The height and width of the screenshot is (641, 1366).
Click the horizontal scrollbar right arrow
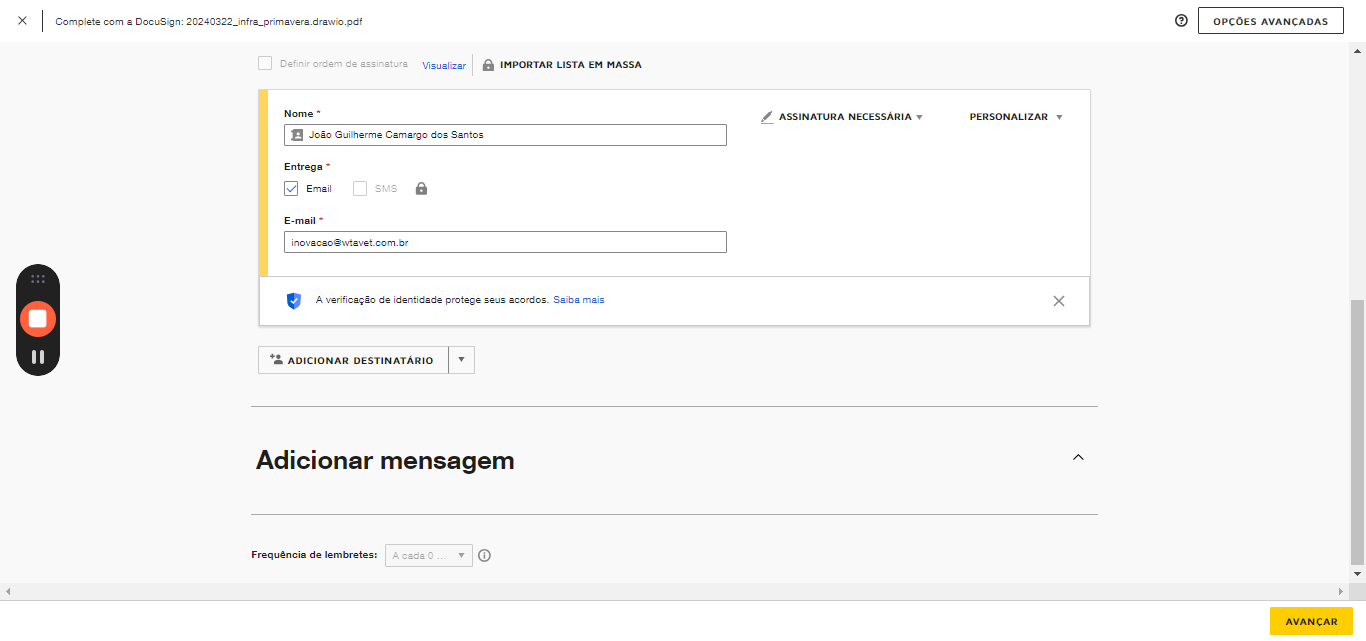pos(1342,591)
